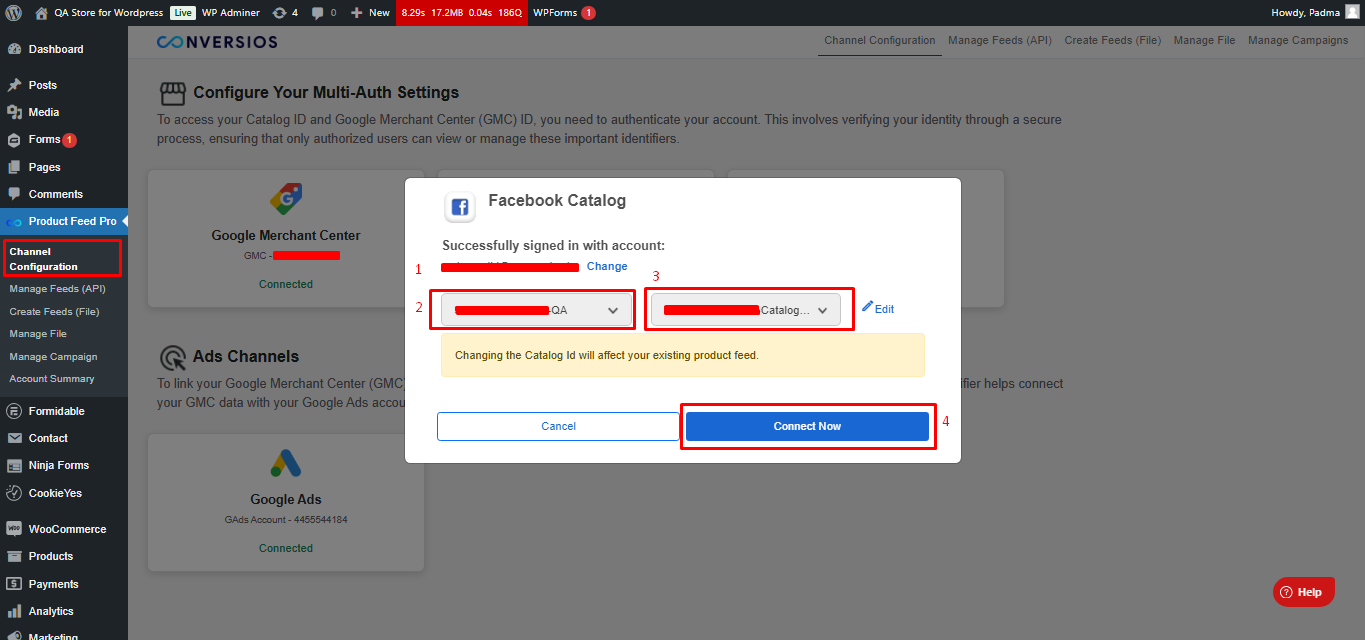This screenshot has height=640, width=1365.
Task: Click the Conversios logo
Action: coord(217,42)
